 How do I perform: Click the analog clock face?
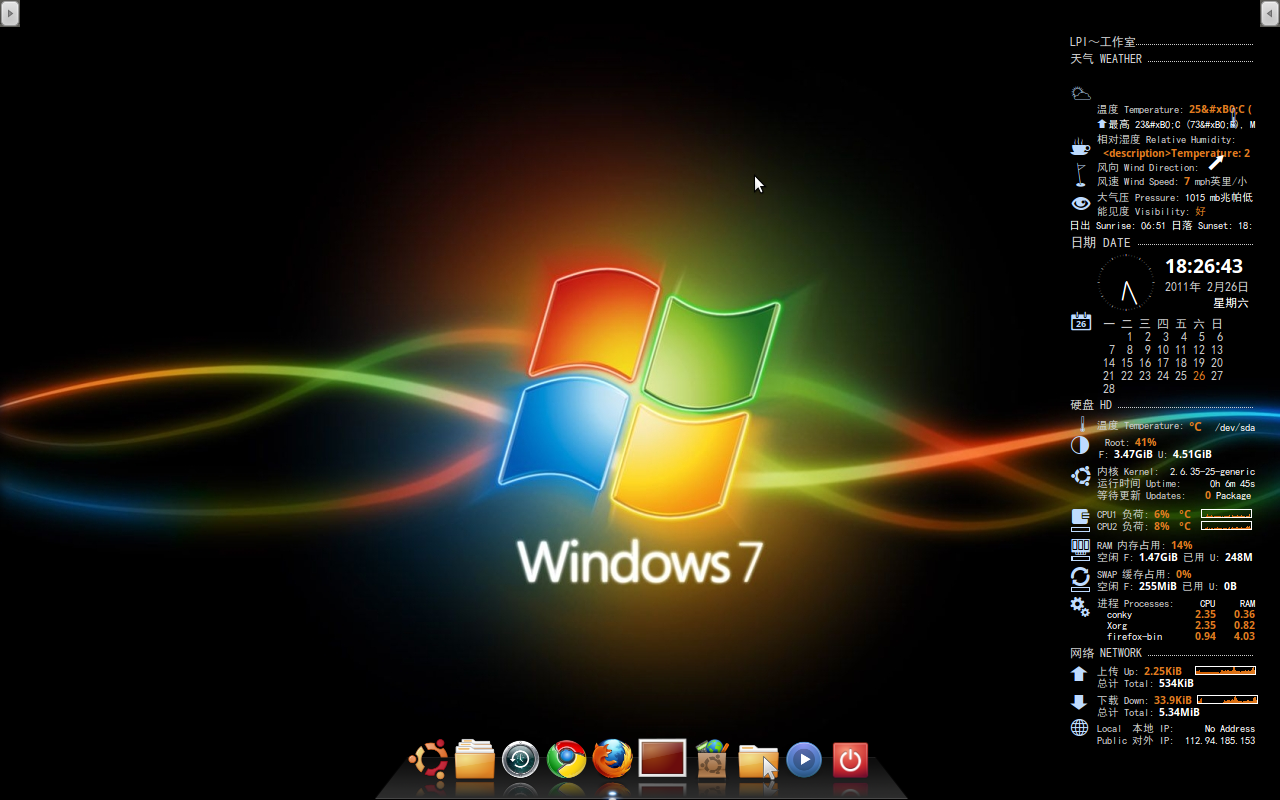(x=1126, y=282)
